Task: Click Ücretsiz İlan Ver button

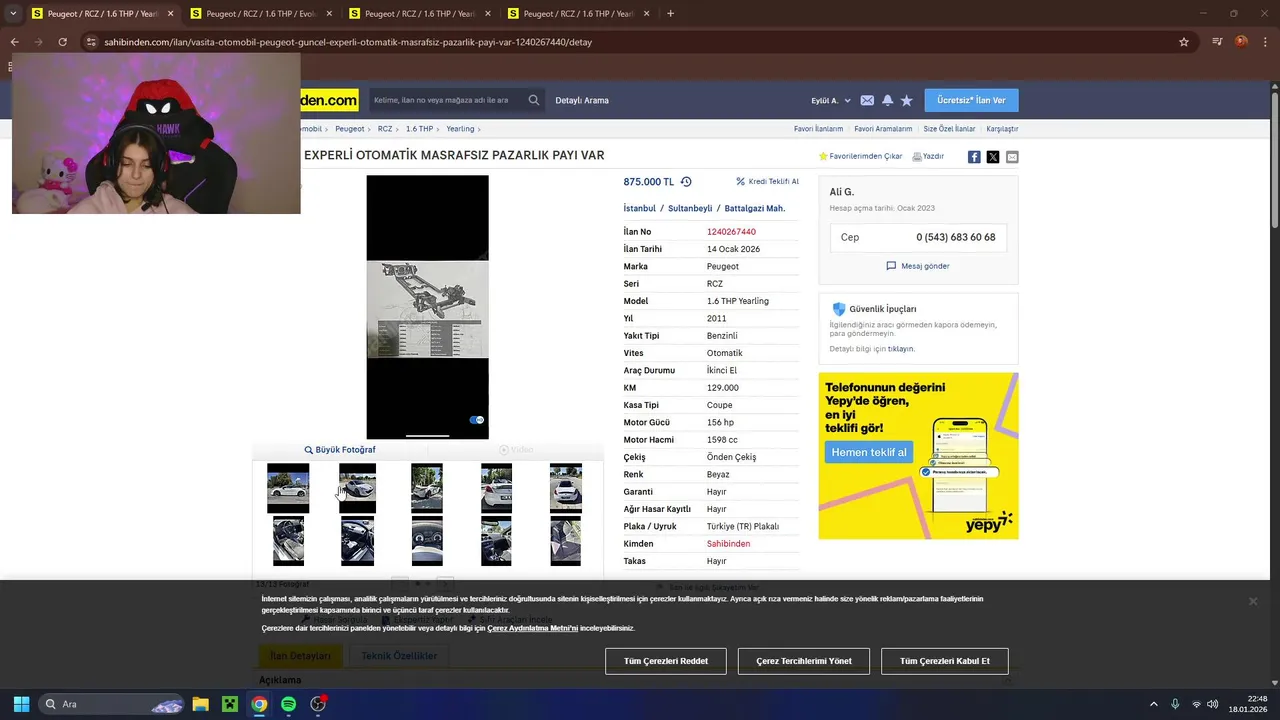Action: 971,100
